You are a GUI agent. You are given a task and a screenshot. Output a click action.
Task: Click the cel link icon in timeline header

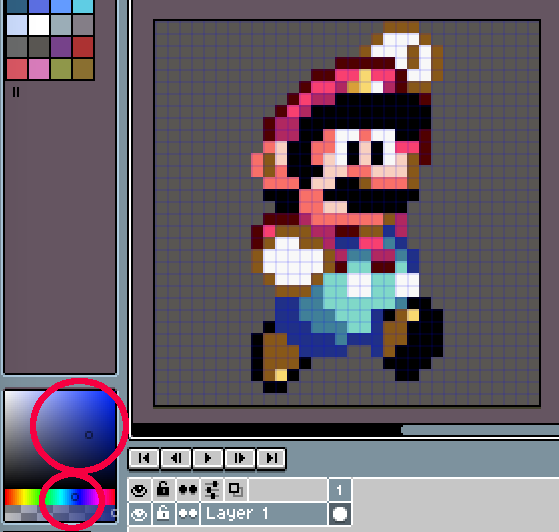[x=236, y=490]
